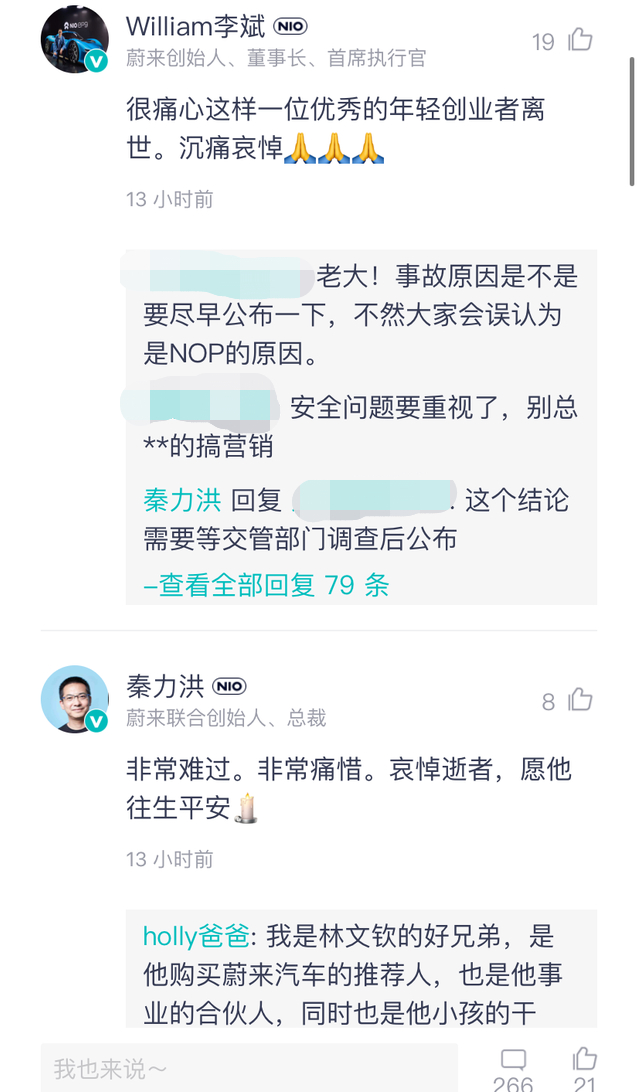Tap the thumbs-up icon in bottom bar
The width and height of the screenshot is (638, 1092).
tap(584, 1060)
